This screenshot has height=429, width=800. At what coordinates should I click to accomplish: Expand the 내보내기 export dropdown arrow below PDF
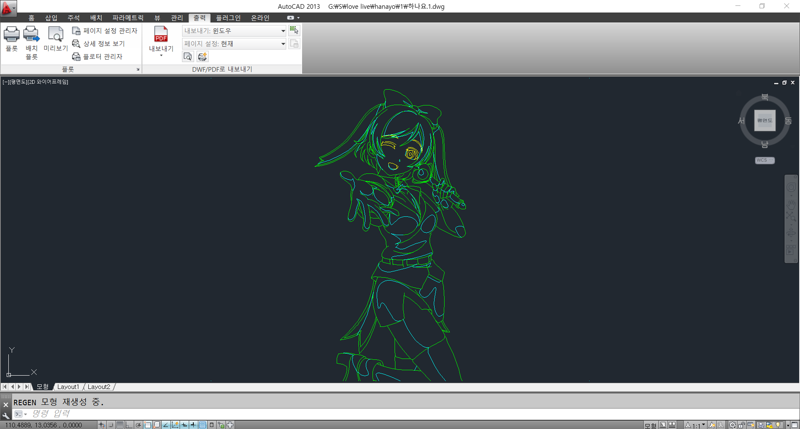pyautogui.click(x=161, y=55)
